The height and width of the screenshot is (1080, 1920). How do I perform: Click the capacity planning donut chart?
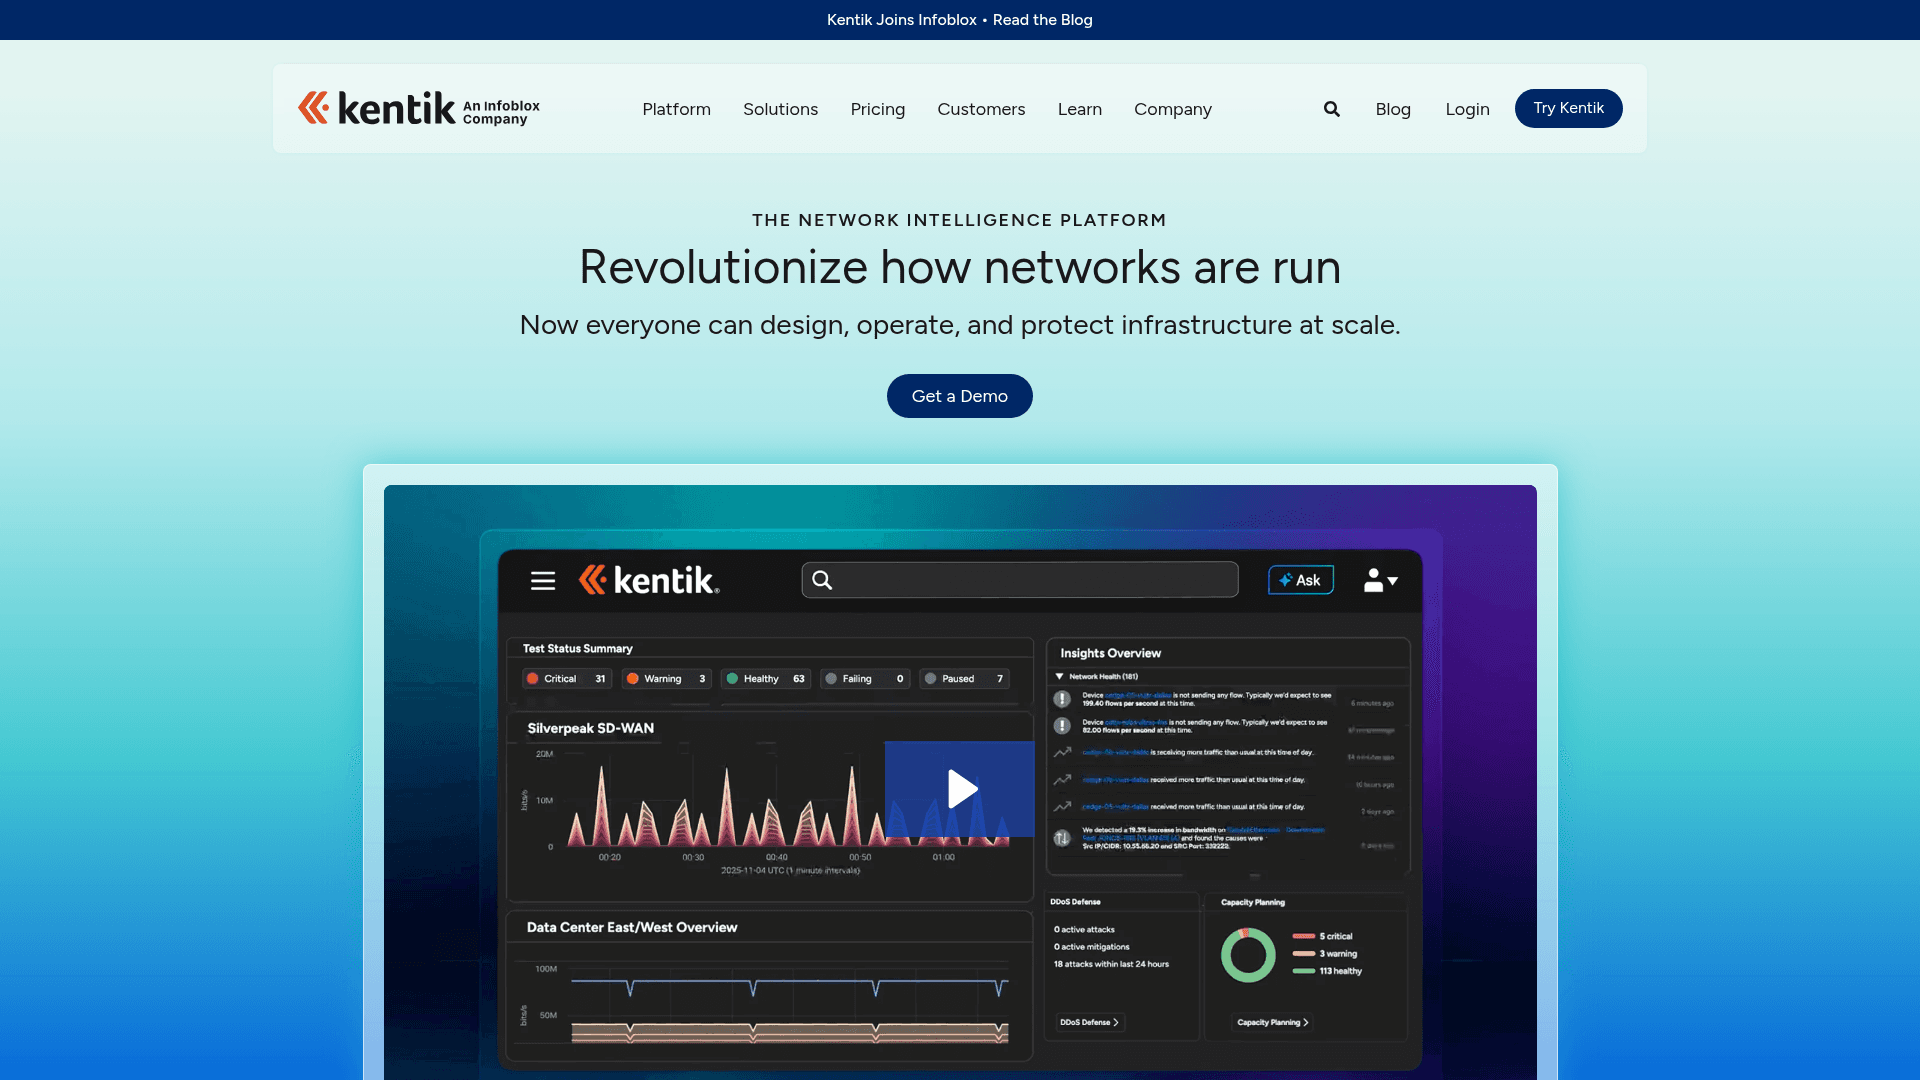pyautogui.click(x=1248, y=955)
